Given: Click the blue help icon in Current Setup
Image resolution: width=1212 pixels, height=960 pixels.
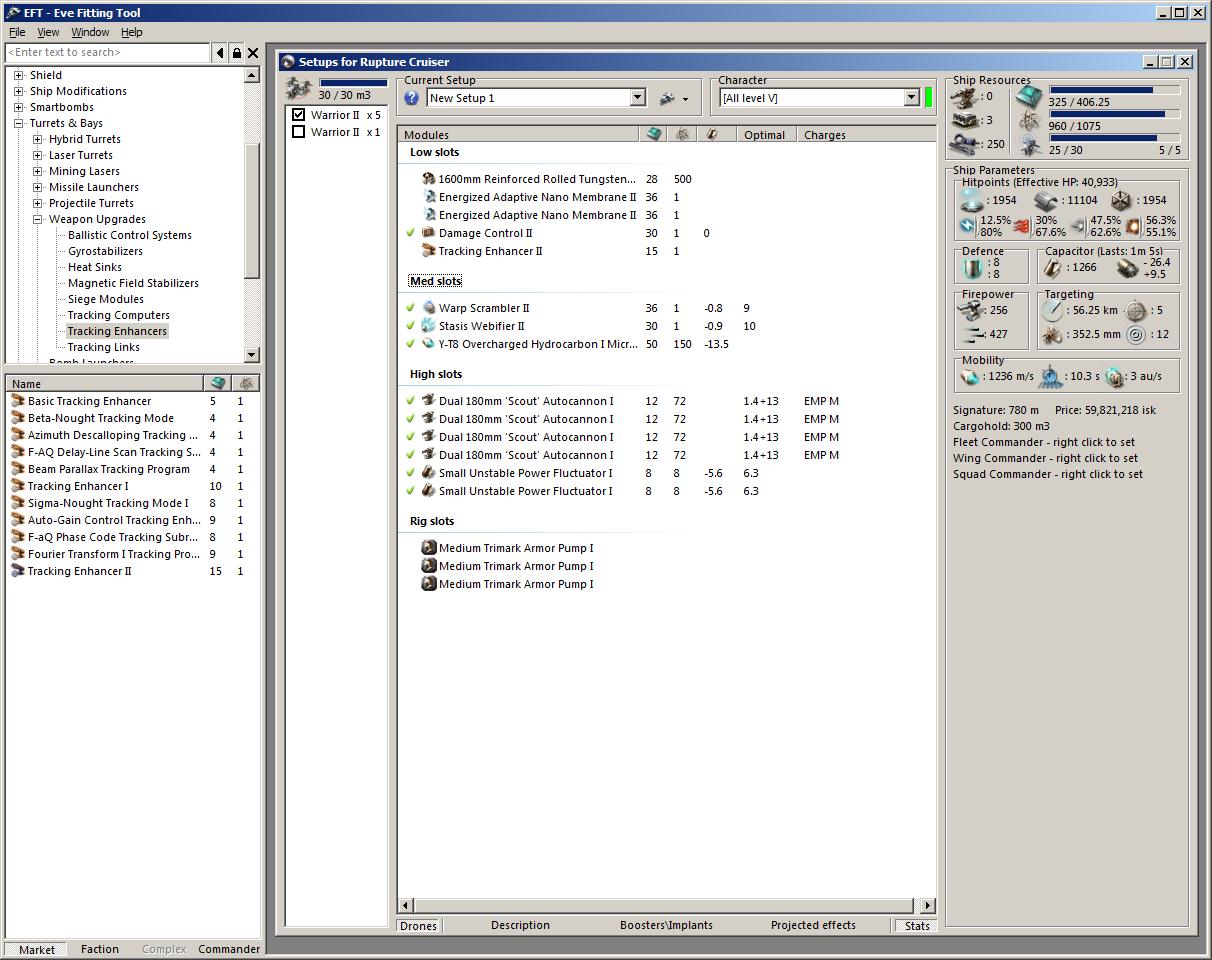Looking at the screenshot, I should [x=411, y=98].
